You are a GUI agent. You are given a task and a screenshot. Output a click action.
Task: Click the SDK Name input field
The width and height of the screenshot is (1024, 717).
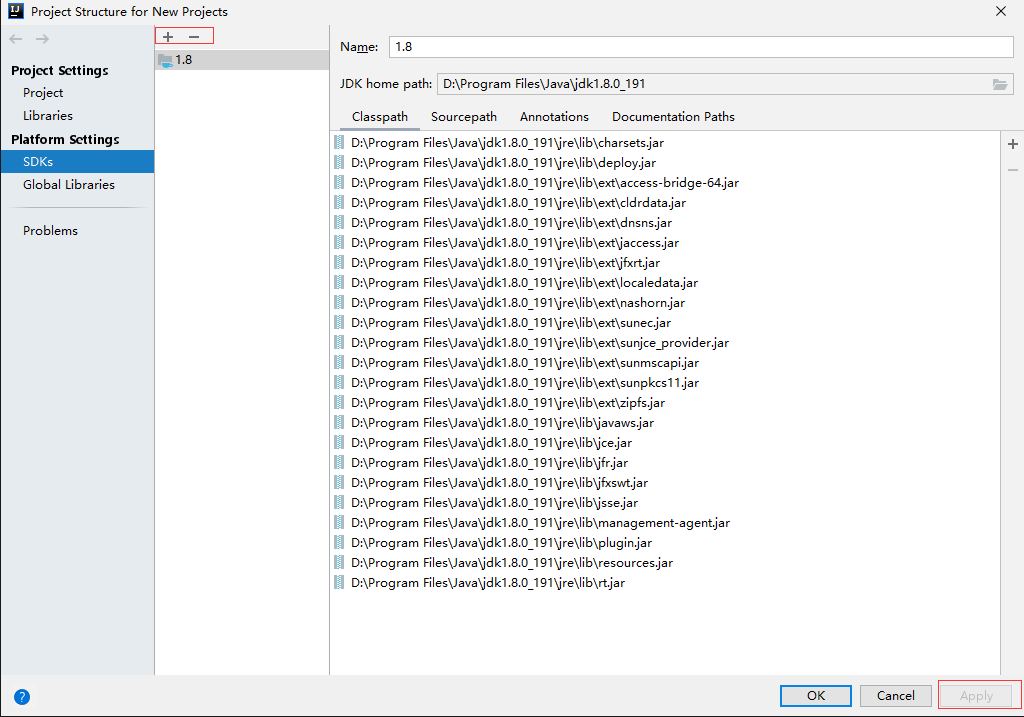(701, 47)
